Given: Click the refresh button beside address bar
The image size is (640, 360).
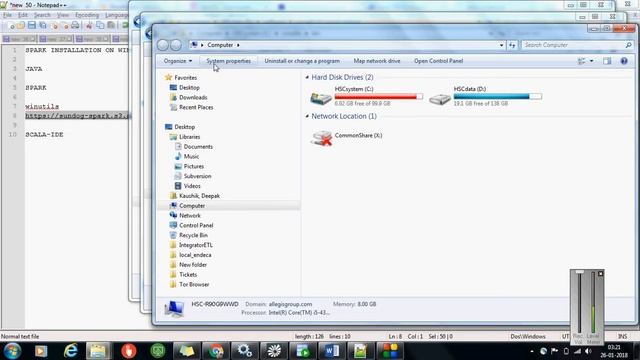Looking at the screenshot, I should [x=512, y=45].
